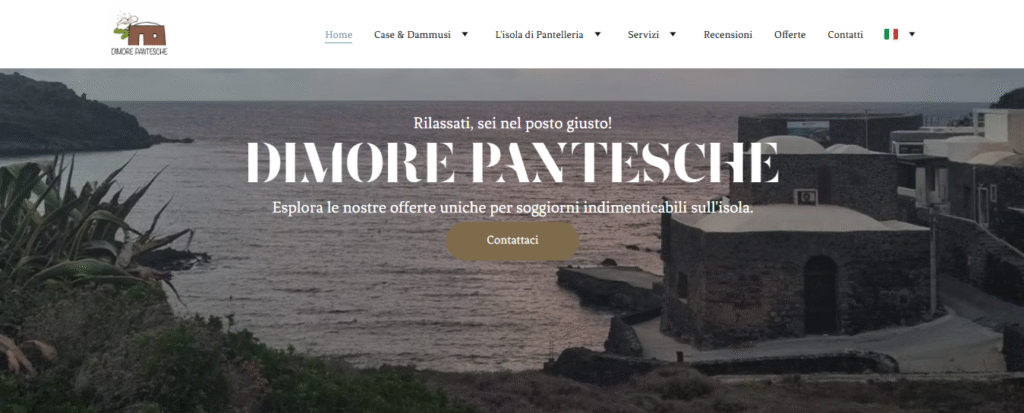
Task: Select the Servizi menu item
Action: click(x=643, y=35)
